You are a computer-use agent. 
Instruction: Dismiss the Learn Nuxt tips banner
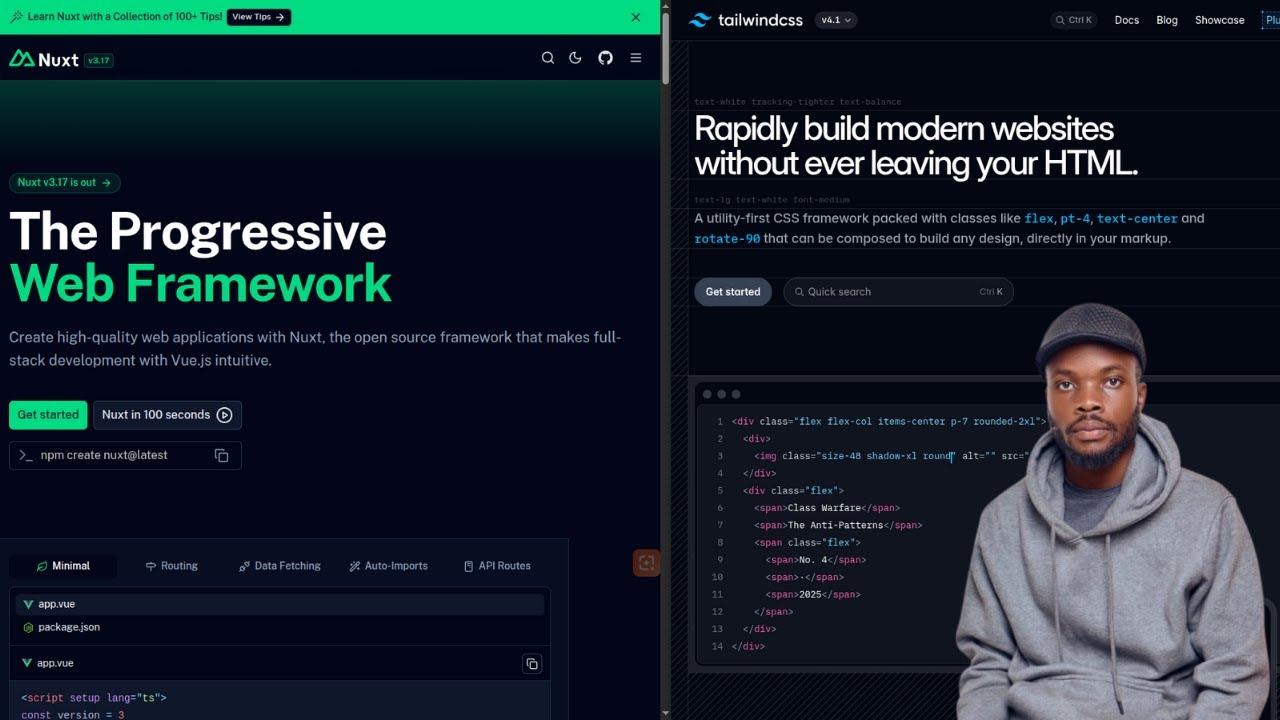click(x=636, y=17)
